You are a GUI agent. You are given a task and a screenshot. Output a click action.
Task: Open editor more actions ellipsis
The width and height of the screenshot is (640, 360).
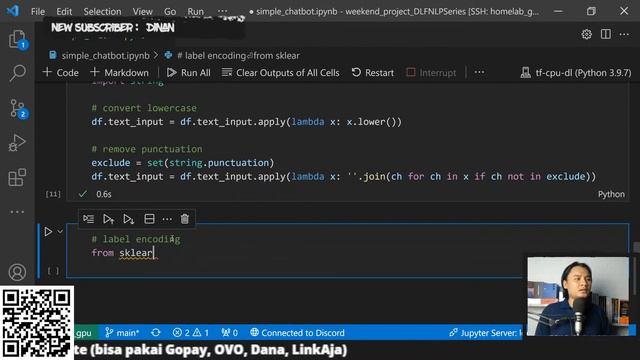624,34
